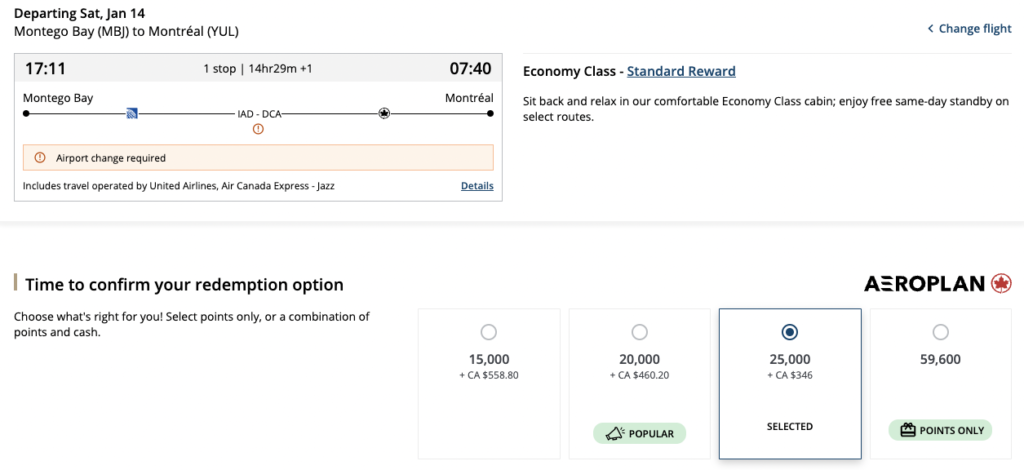The height and width of the screenshot is (470, 1024).
Task: Click the Air Canada maple leaf logo
Action: click(x=1001, y=284)
